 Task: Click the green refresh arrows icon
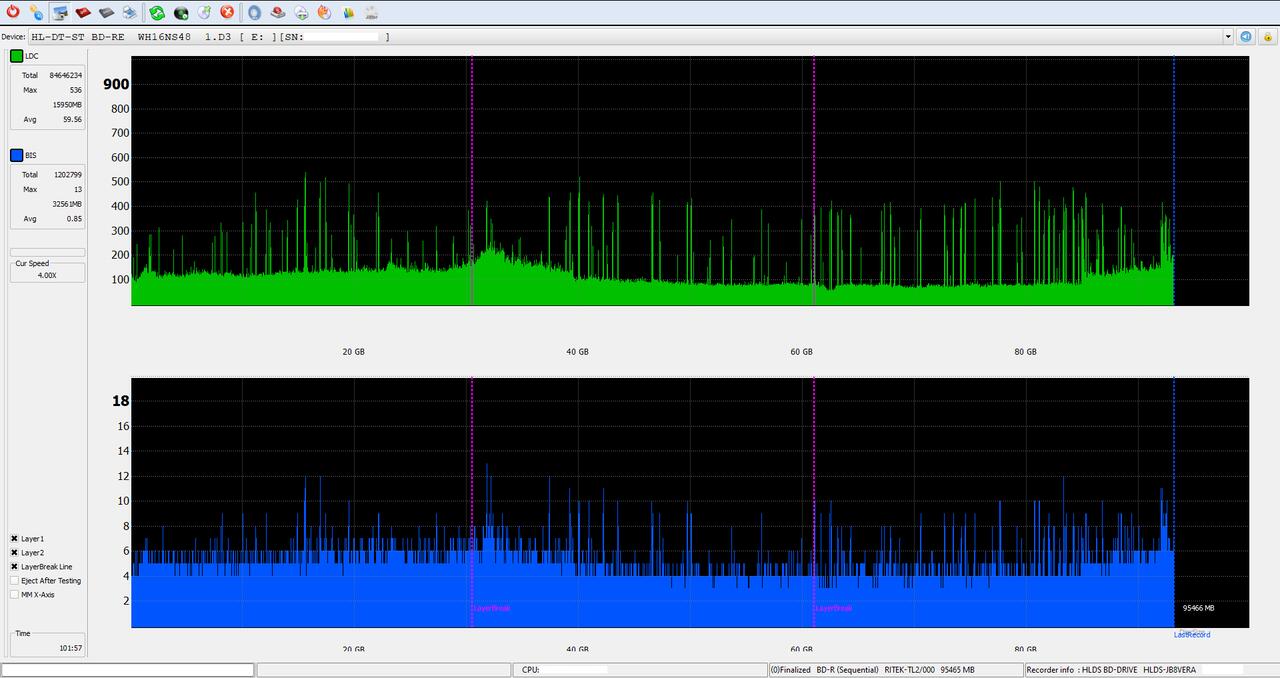coord(157,12)
